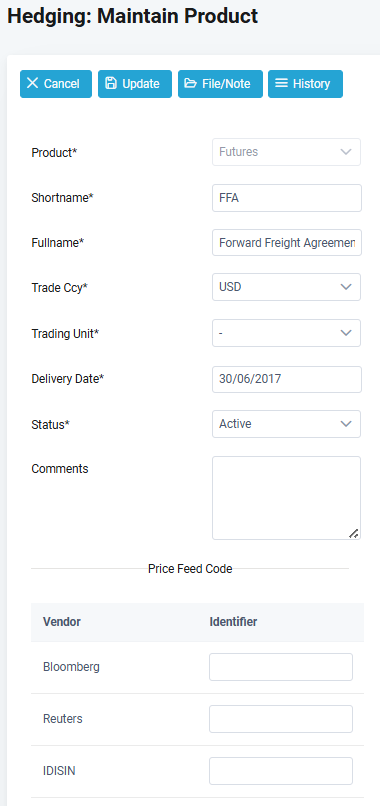Click the hamburger lines icon on History
Viewport: 380px width, 806px height.
pos(281,83)
